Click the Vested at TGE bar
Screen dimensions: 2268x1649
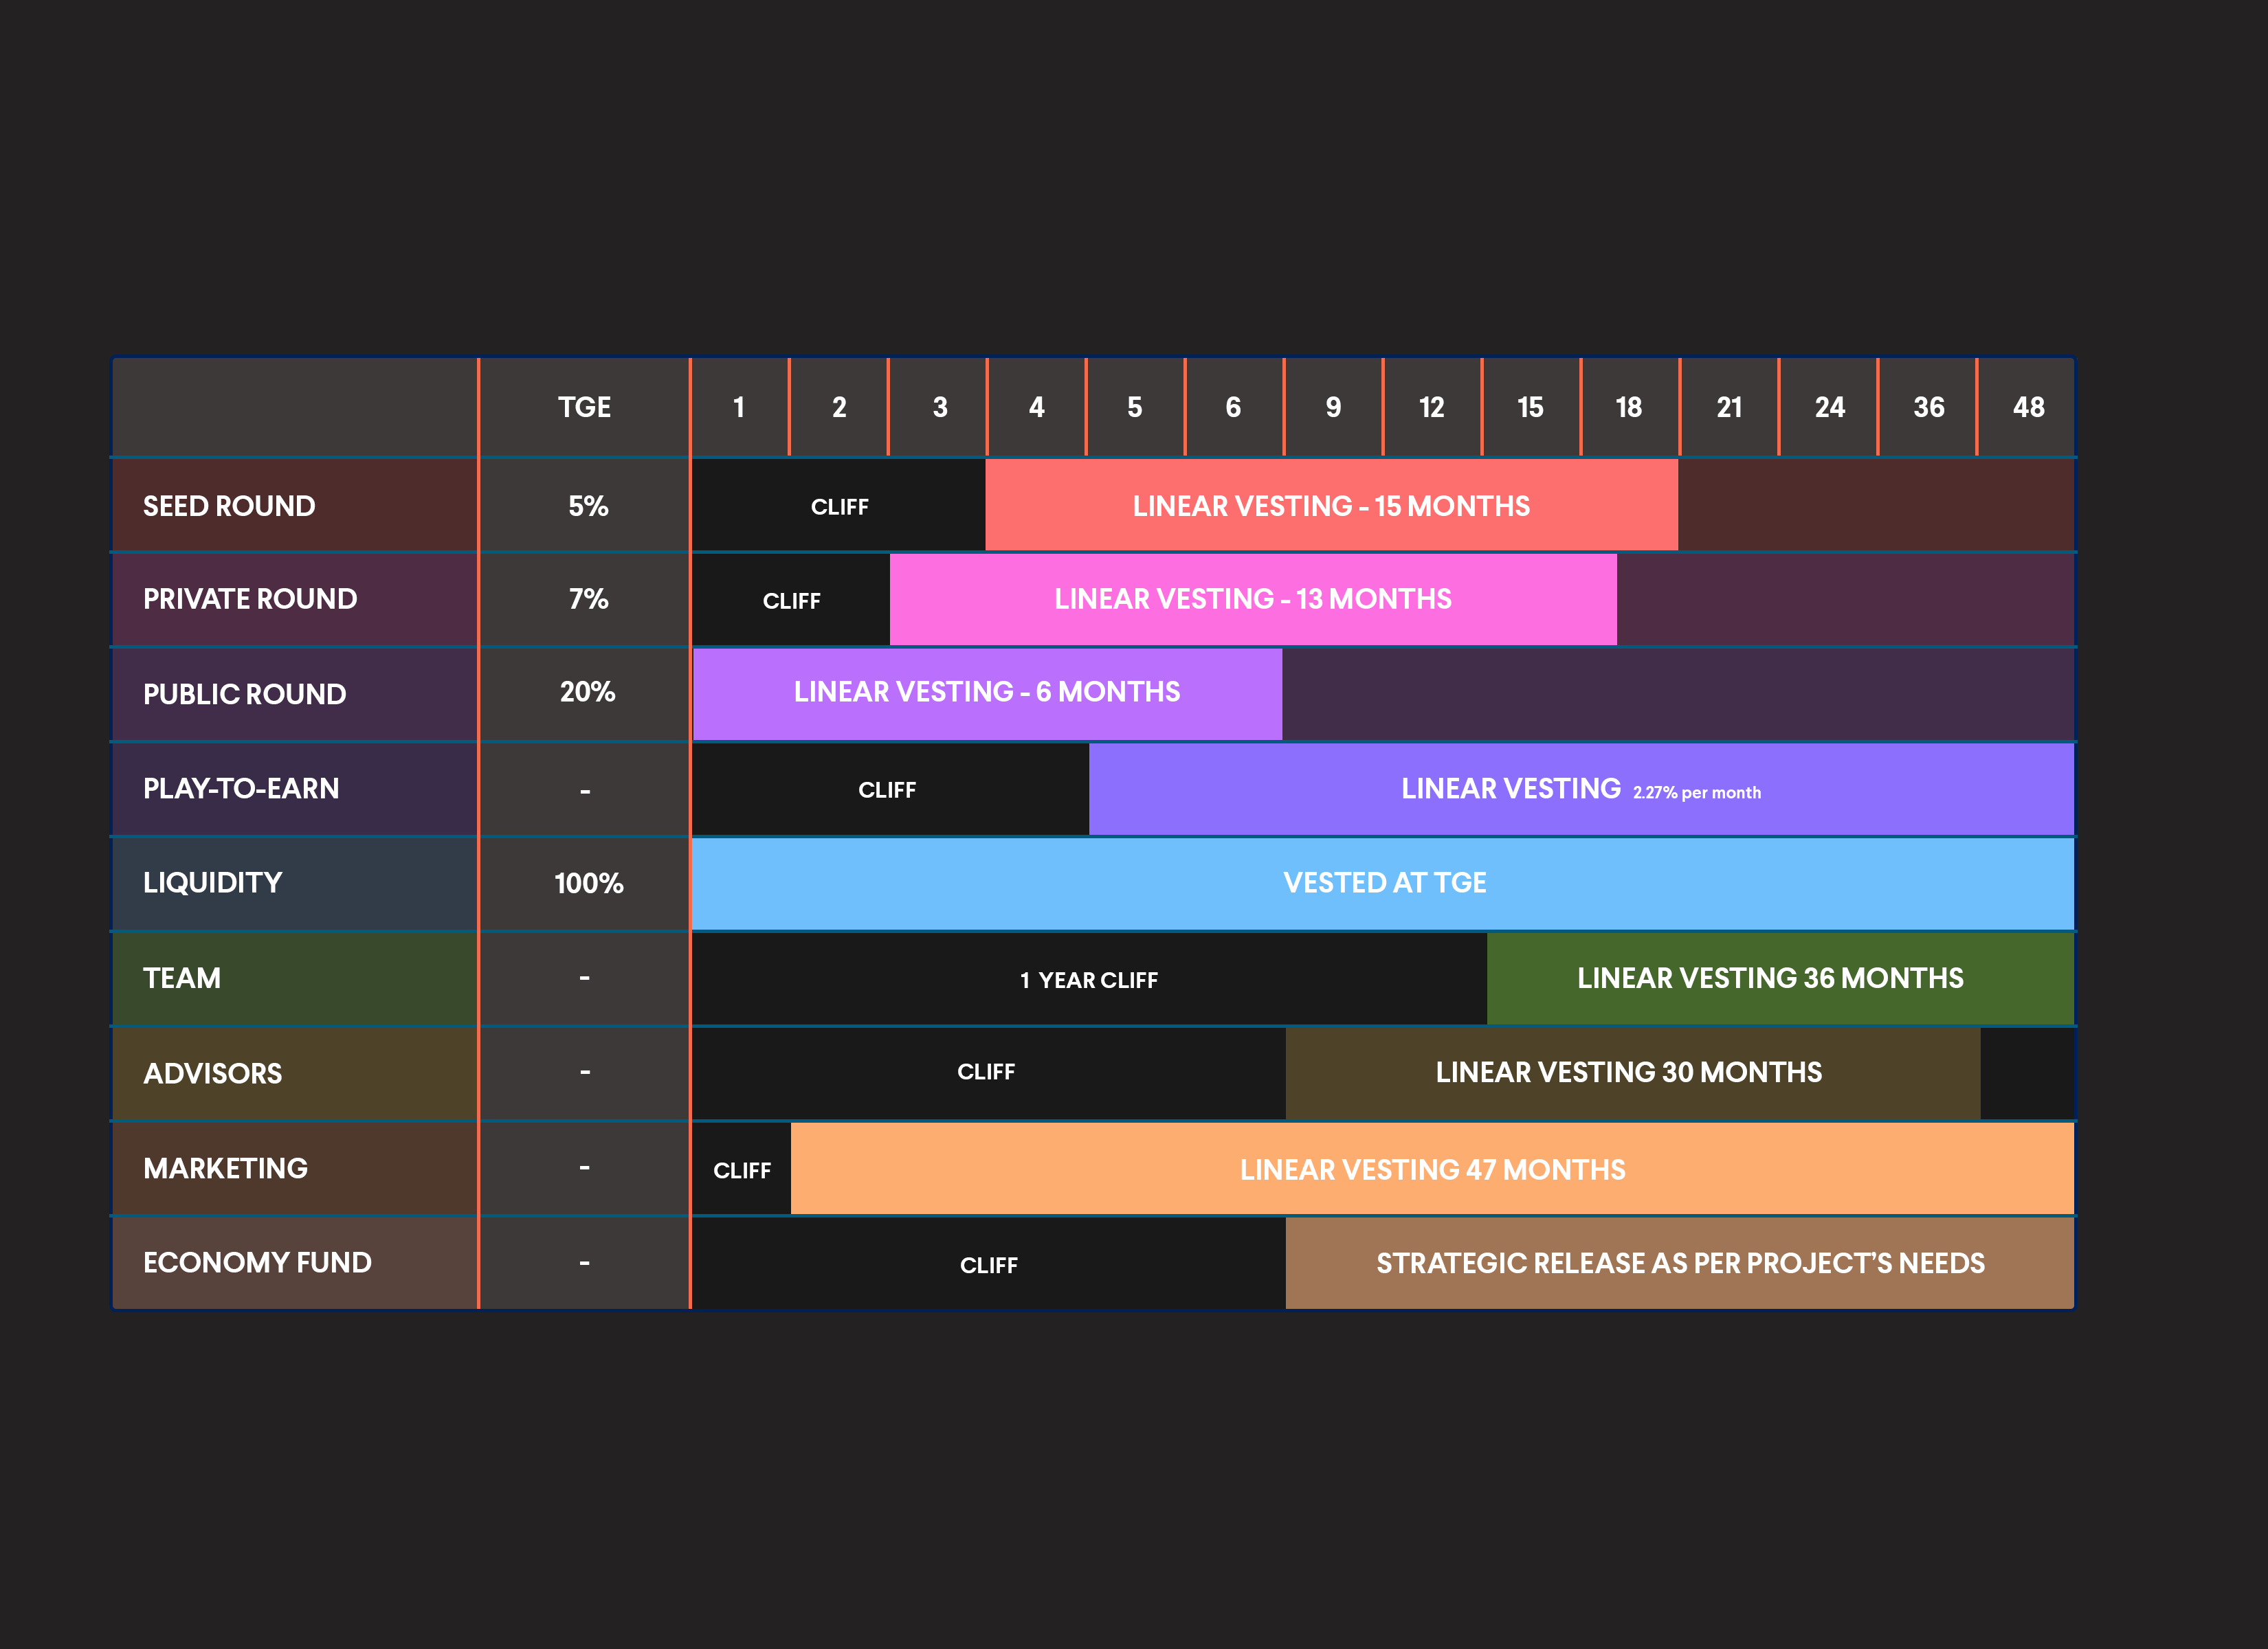1384,883
